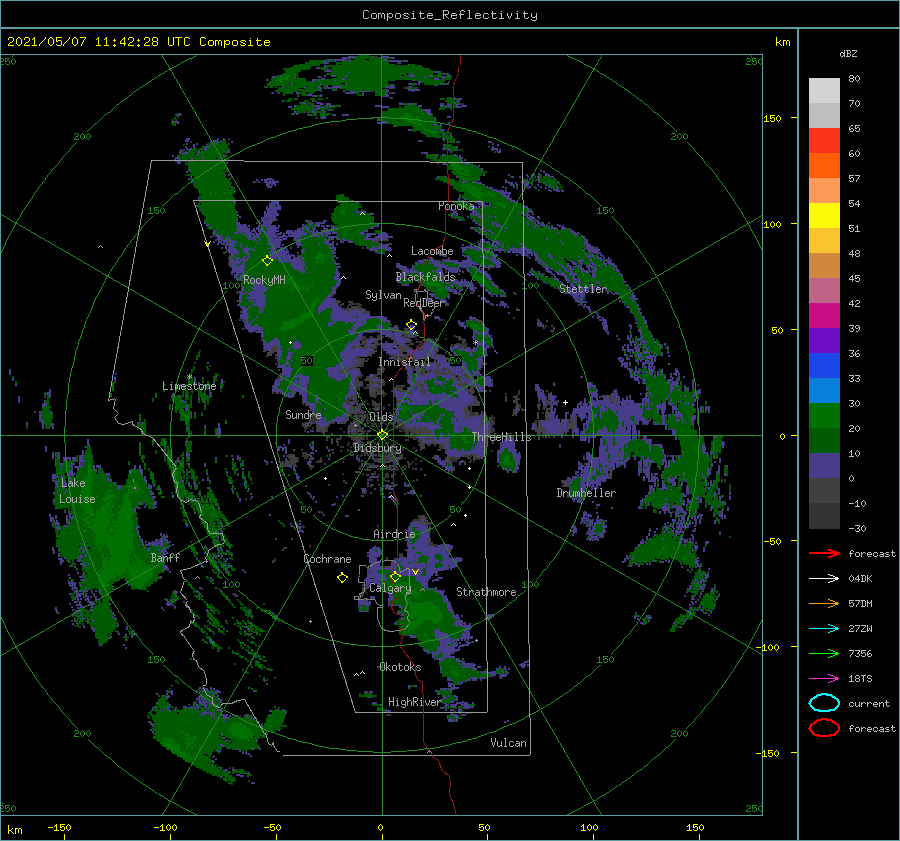Click the Calgary label
The height and width of the screenshot is (841, 900).
(390, 588)
